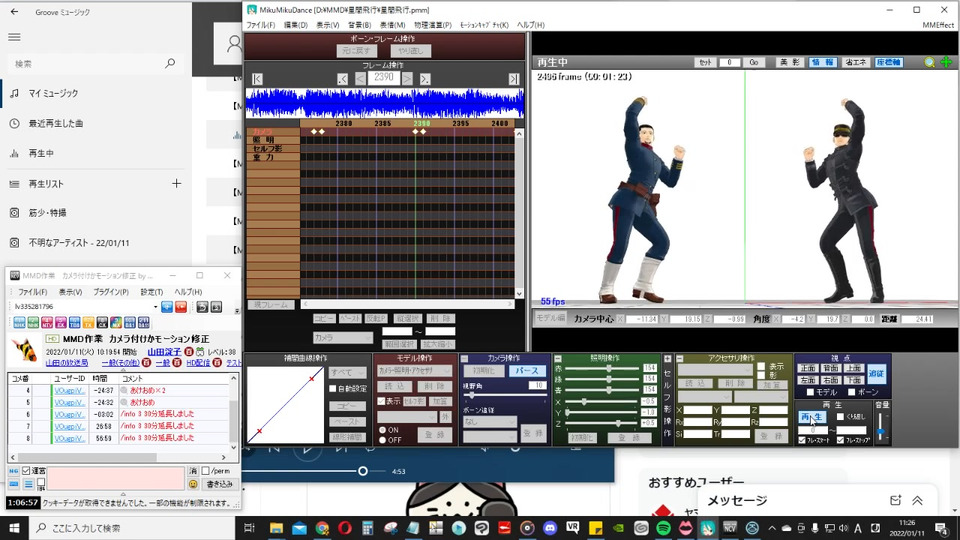Open the カメラ bone selection dropdown under timeline
This screenshot has height=540, width=960.
pyautogui.click(x=342, y=337)
